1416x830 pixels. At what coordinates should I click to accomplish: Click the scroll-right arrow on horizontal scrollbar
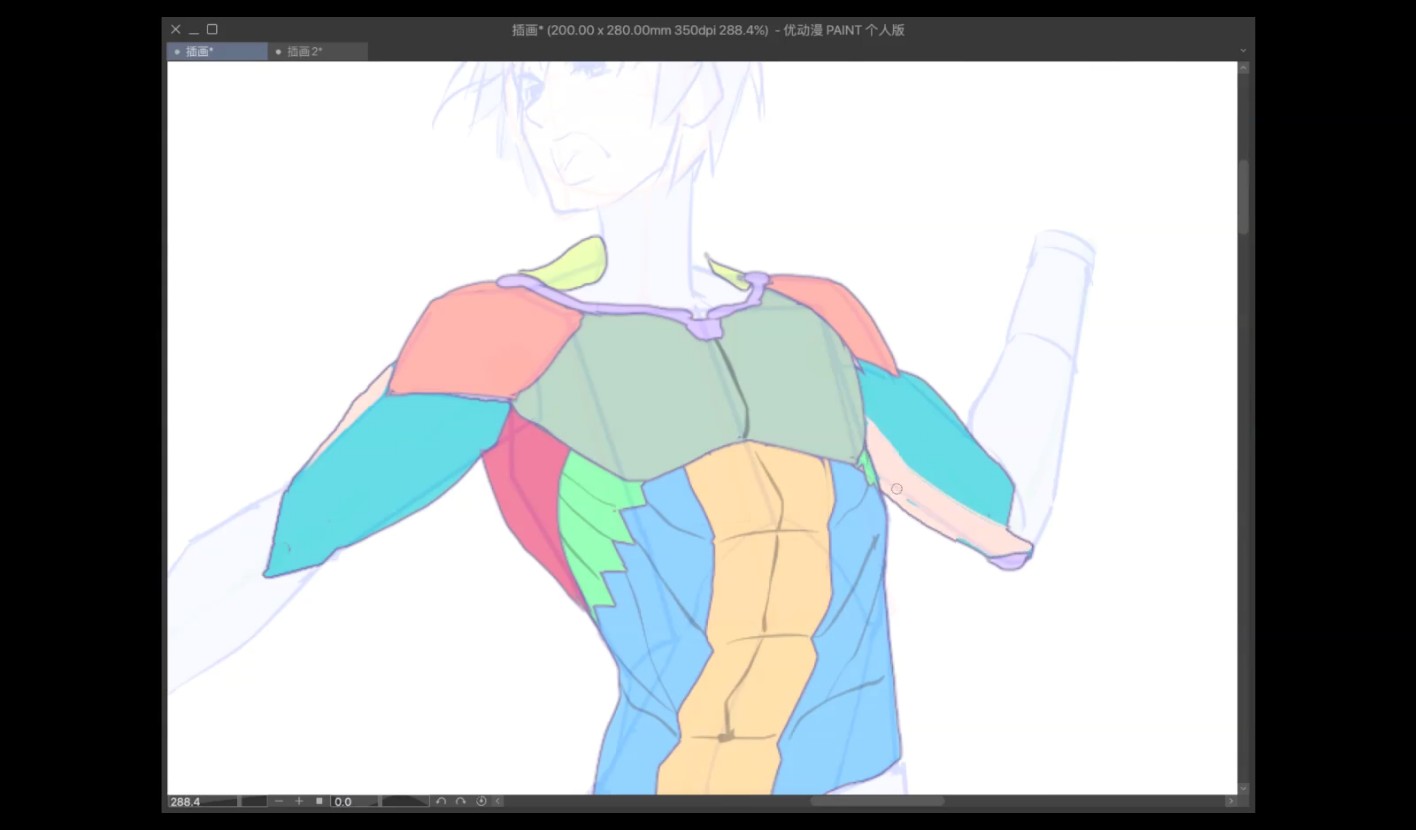coord(1230,801)
